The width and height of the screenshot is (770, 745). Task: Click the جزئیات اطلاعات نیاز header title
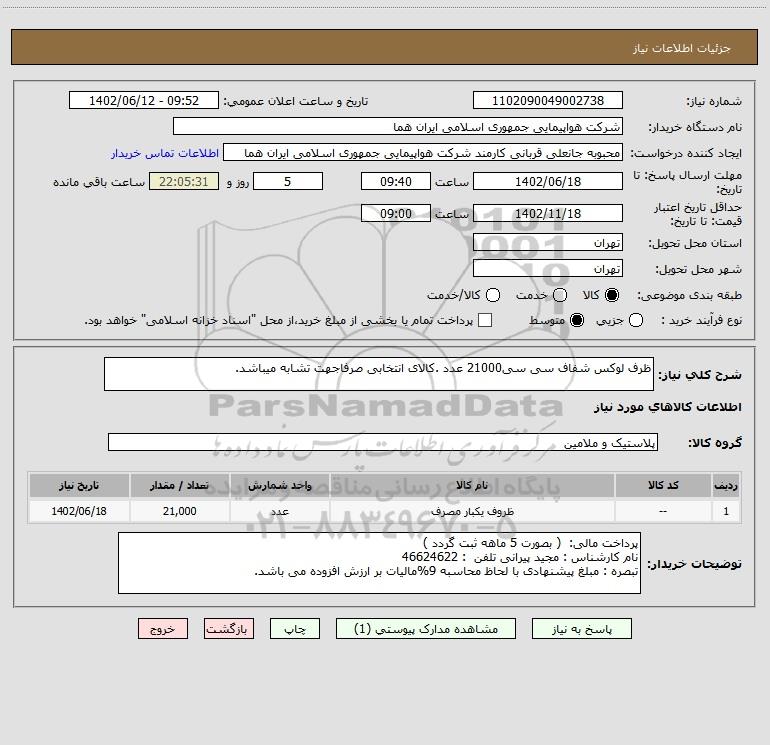(682, 48)
